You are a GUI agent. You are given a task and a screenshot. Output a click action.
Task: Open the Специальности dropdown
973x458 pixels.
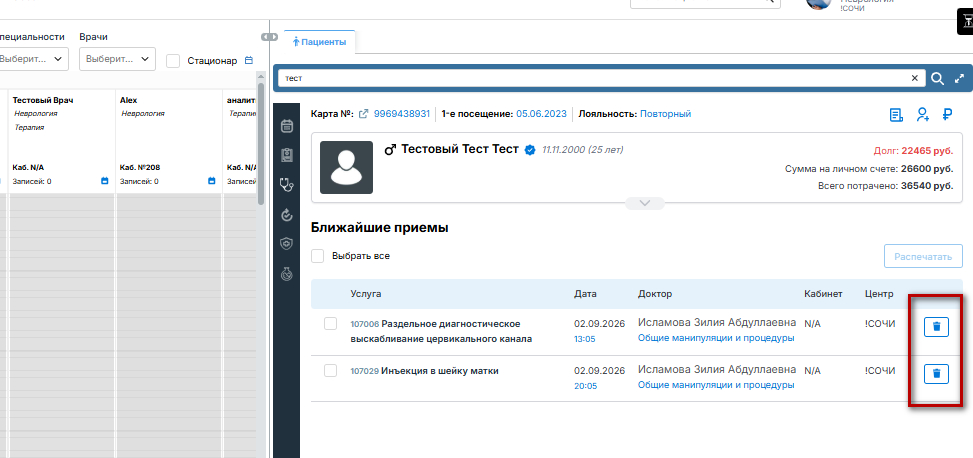click(x=32, y=59)
